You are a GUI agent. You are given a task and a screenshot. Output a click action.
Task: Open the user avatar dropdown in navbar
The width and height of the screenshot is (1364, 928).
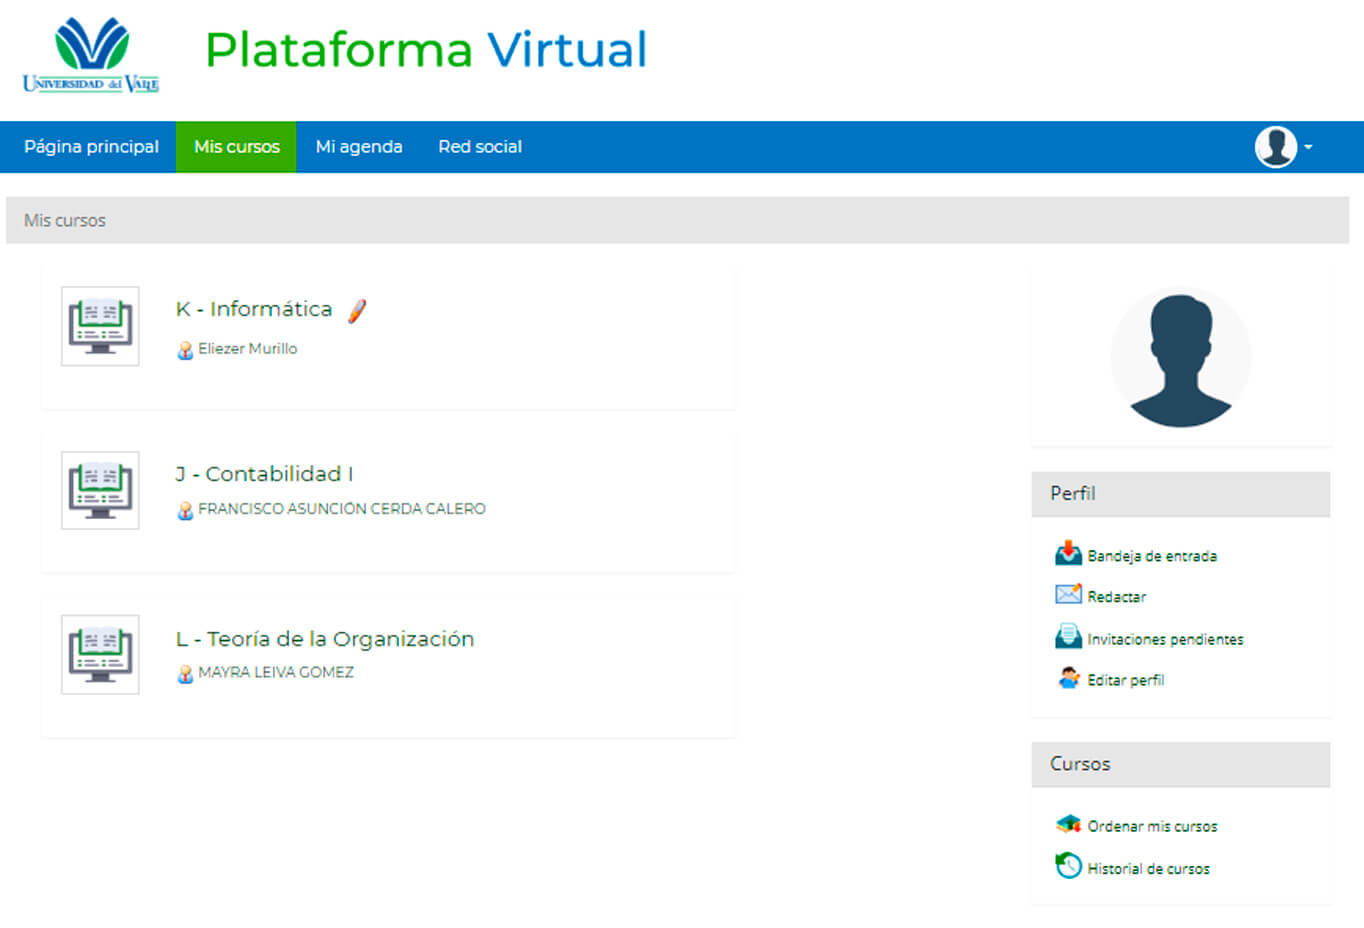1283,147
